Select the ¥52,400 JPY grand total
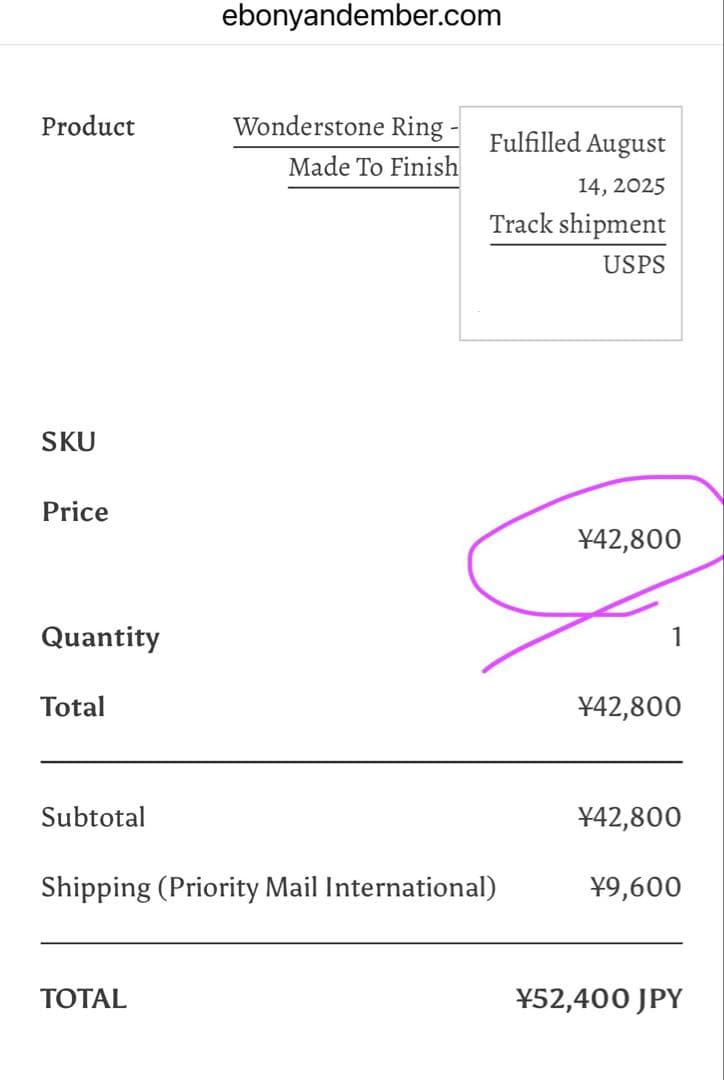The height and width of the screenshot is (1080, 724). pyautogui.click(x=599, y=999)
